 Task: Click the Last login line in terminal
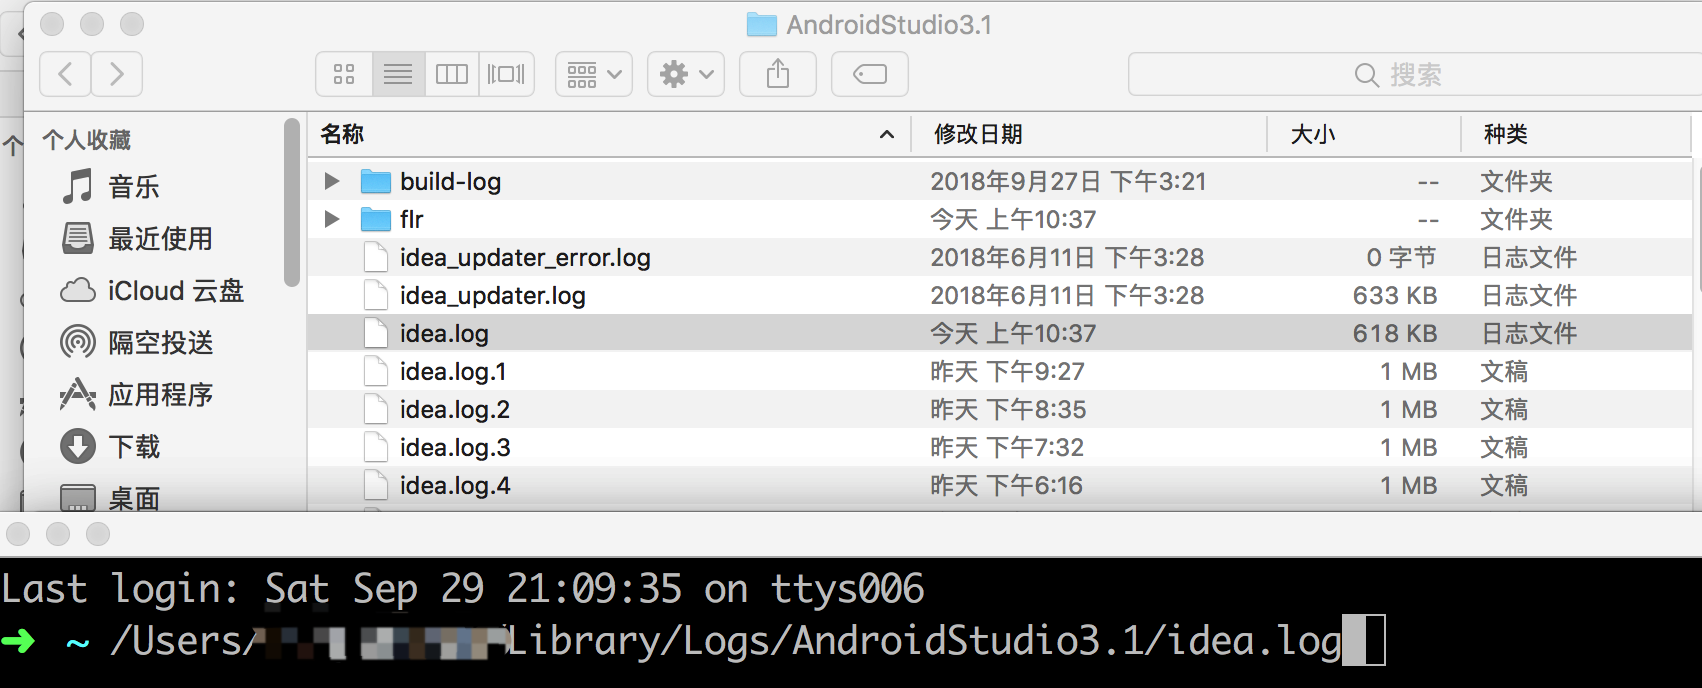pos(463,589)
